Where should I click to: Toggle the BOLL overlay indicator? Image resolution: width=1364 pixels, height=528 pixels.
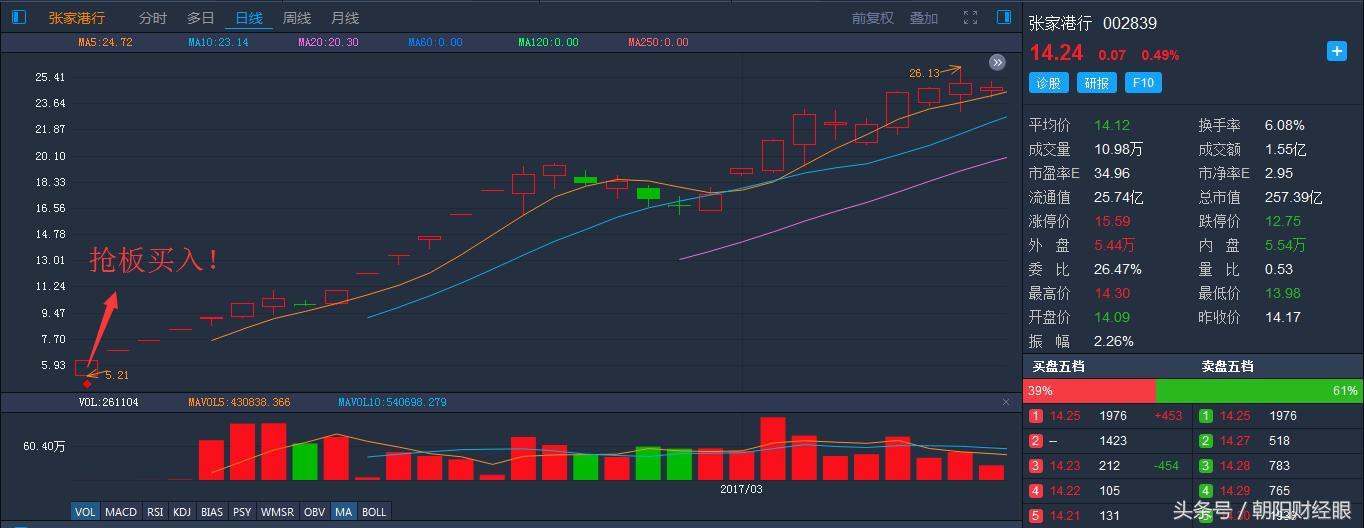pyautogui.click(x=373, y=512)
